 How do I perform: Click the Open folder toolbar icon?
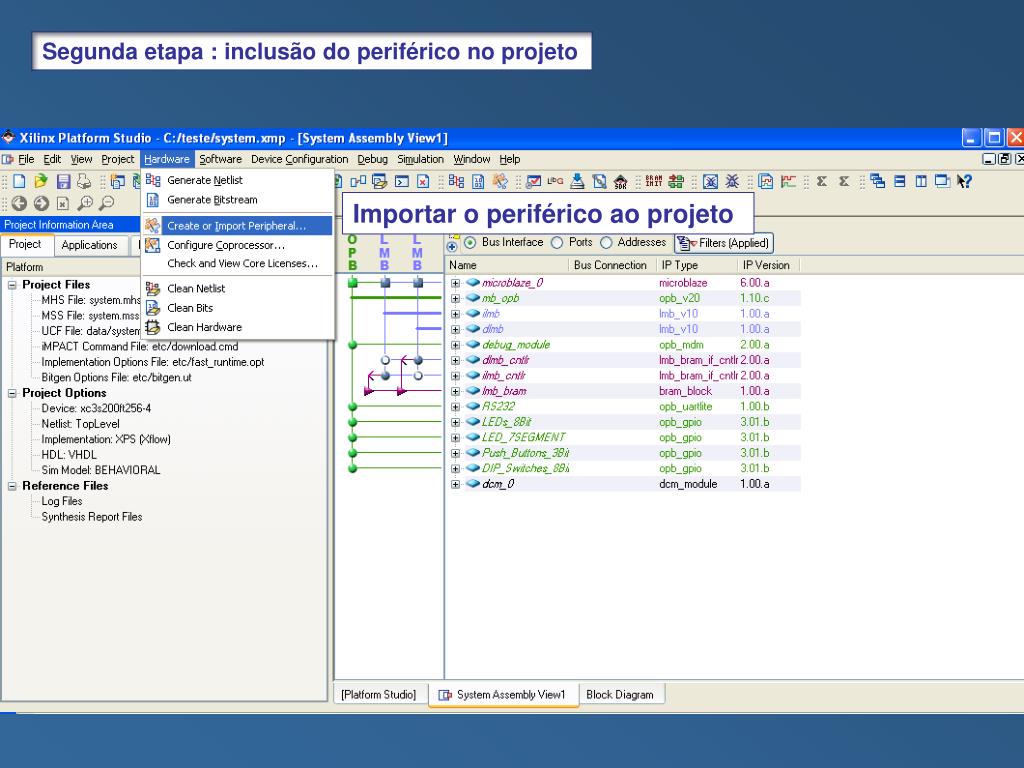41,182
